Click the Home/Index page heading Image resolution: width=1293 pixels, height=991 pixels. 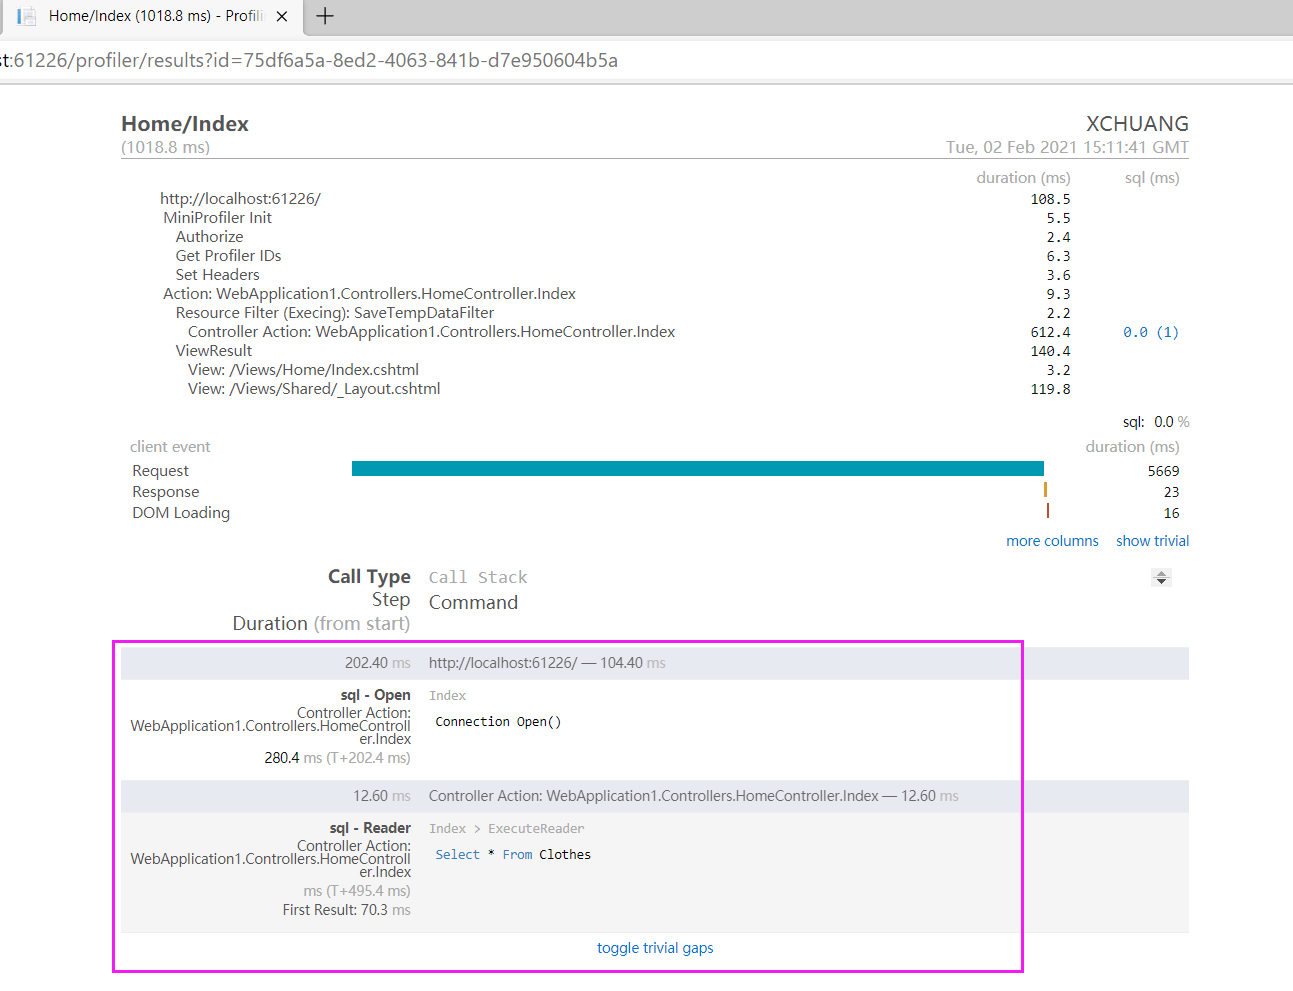[184, 124]
